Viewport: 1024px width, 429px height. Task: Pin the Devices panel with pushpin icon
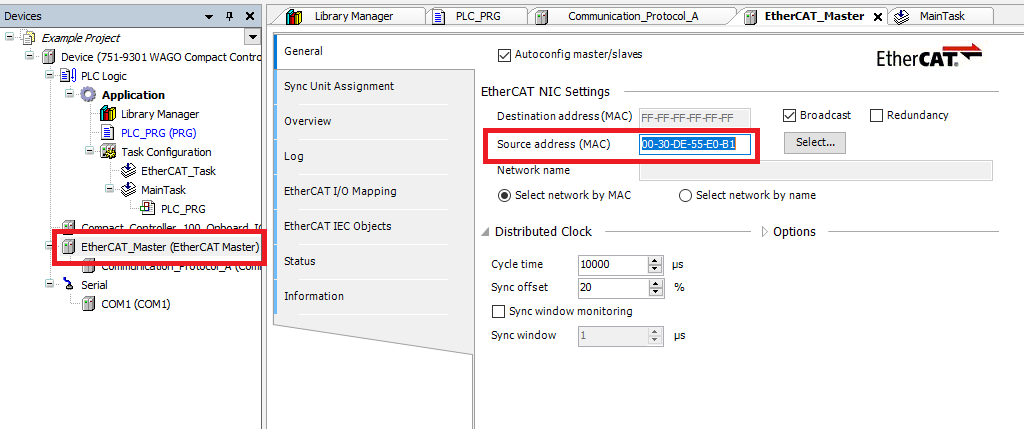coord(228,16)
